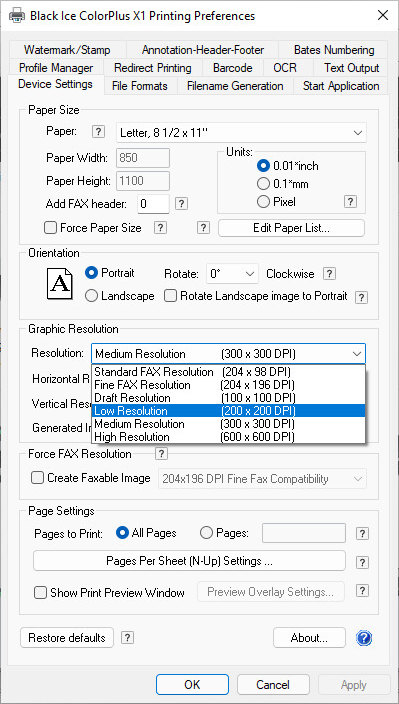
Task: Click the Edit Paper List button
Action: [291, 228]
